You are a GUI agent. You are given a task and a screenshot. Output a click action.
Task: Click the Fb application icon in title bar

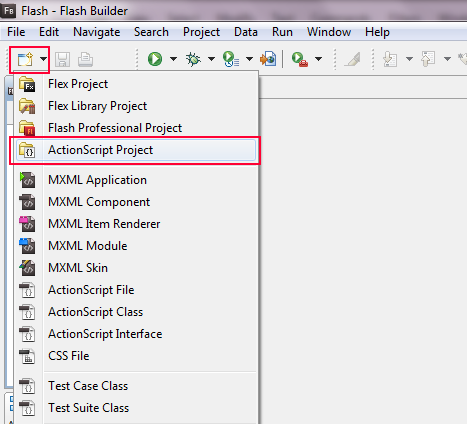pyautogui.click(x=8, y=11)
